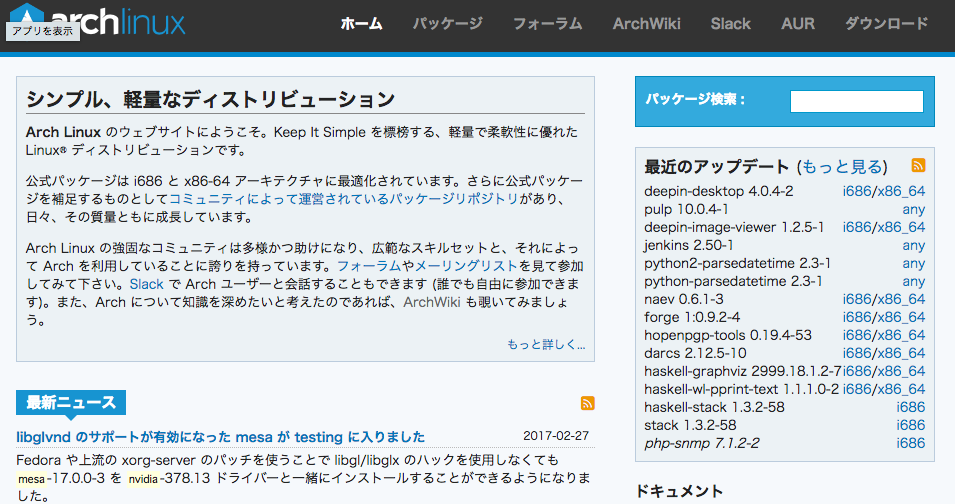Screen dimensions: 955x504
Task: Focus the パッケージ検索 input field
Action: click(x=856, y=101)
